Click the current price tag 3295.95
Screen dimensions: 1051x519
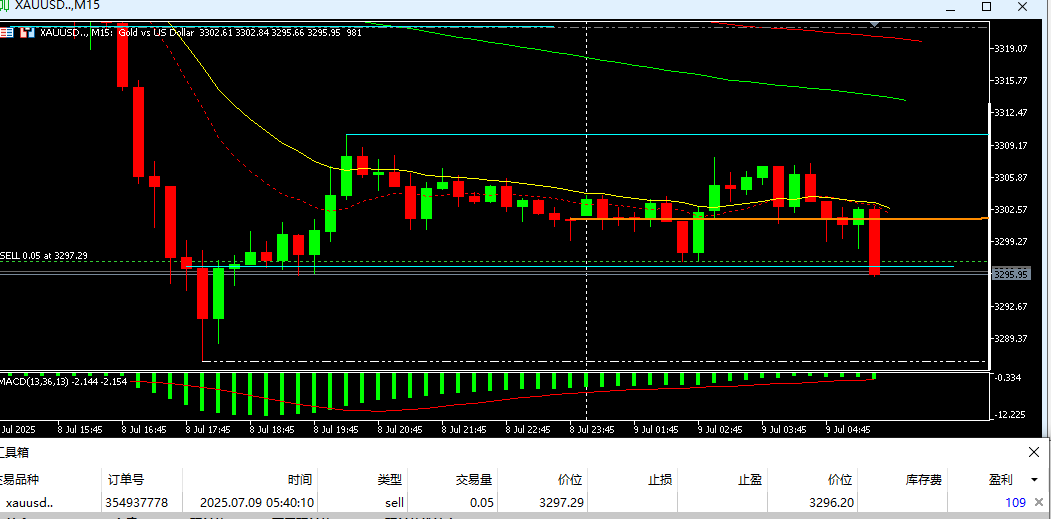point(1011,274)
